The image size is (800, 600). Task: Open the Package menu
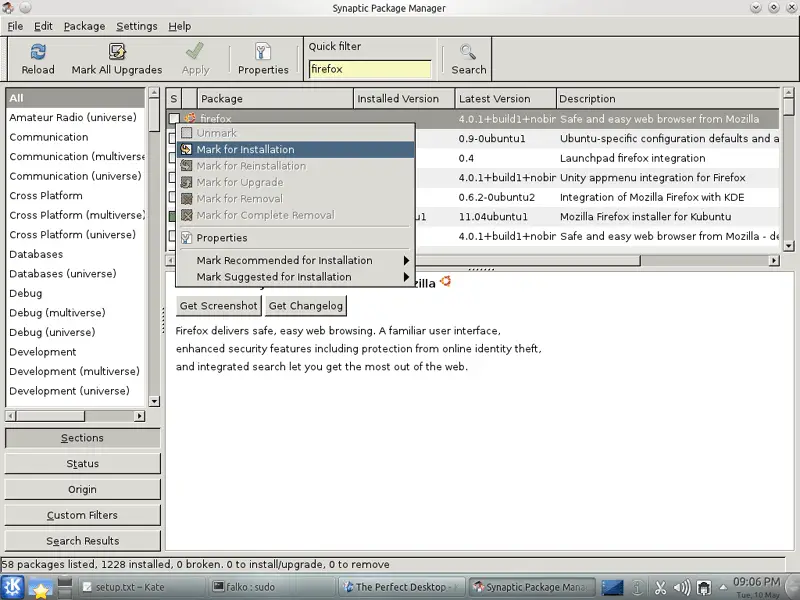coord(84,26)
